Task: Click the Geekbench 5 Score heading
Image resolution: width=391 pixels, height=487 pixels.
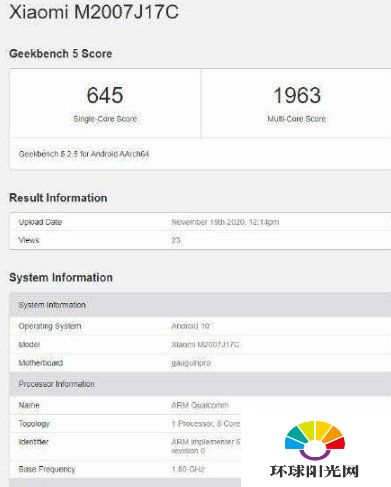Action: pyautogui.click(x=61, y=54)
